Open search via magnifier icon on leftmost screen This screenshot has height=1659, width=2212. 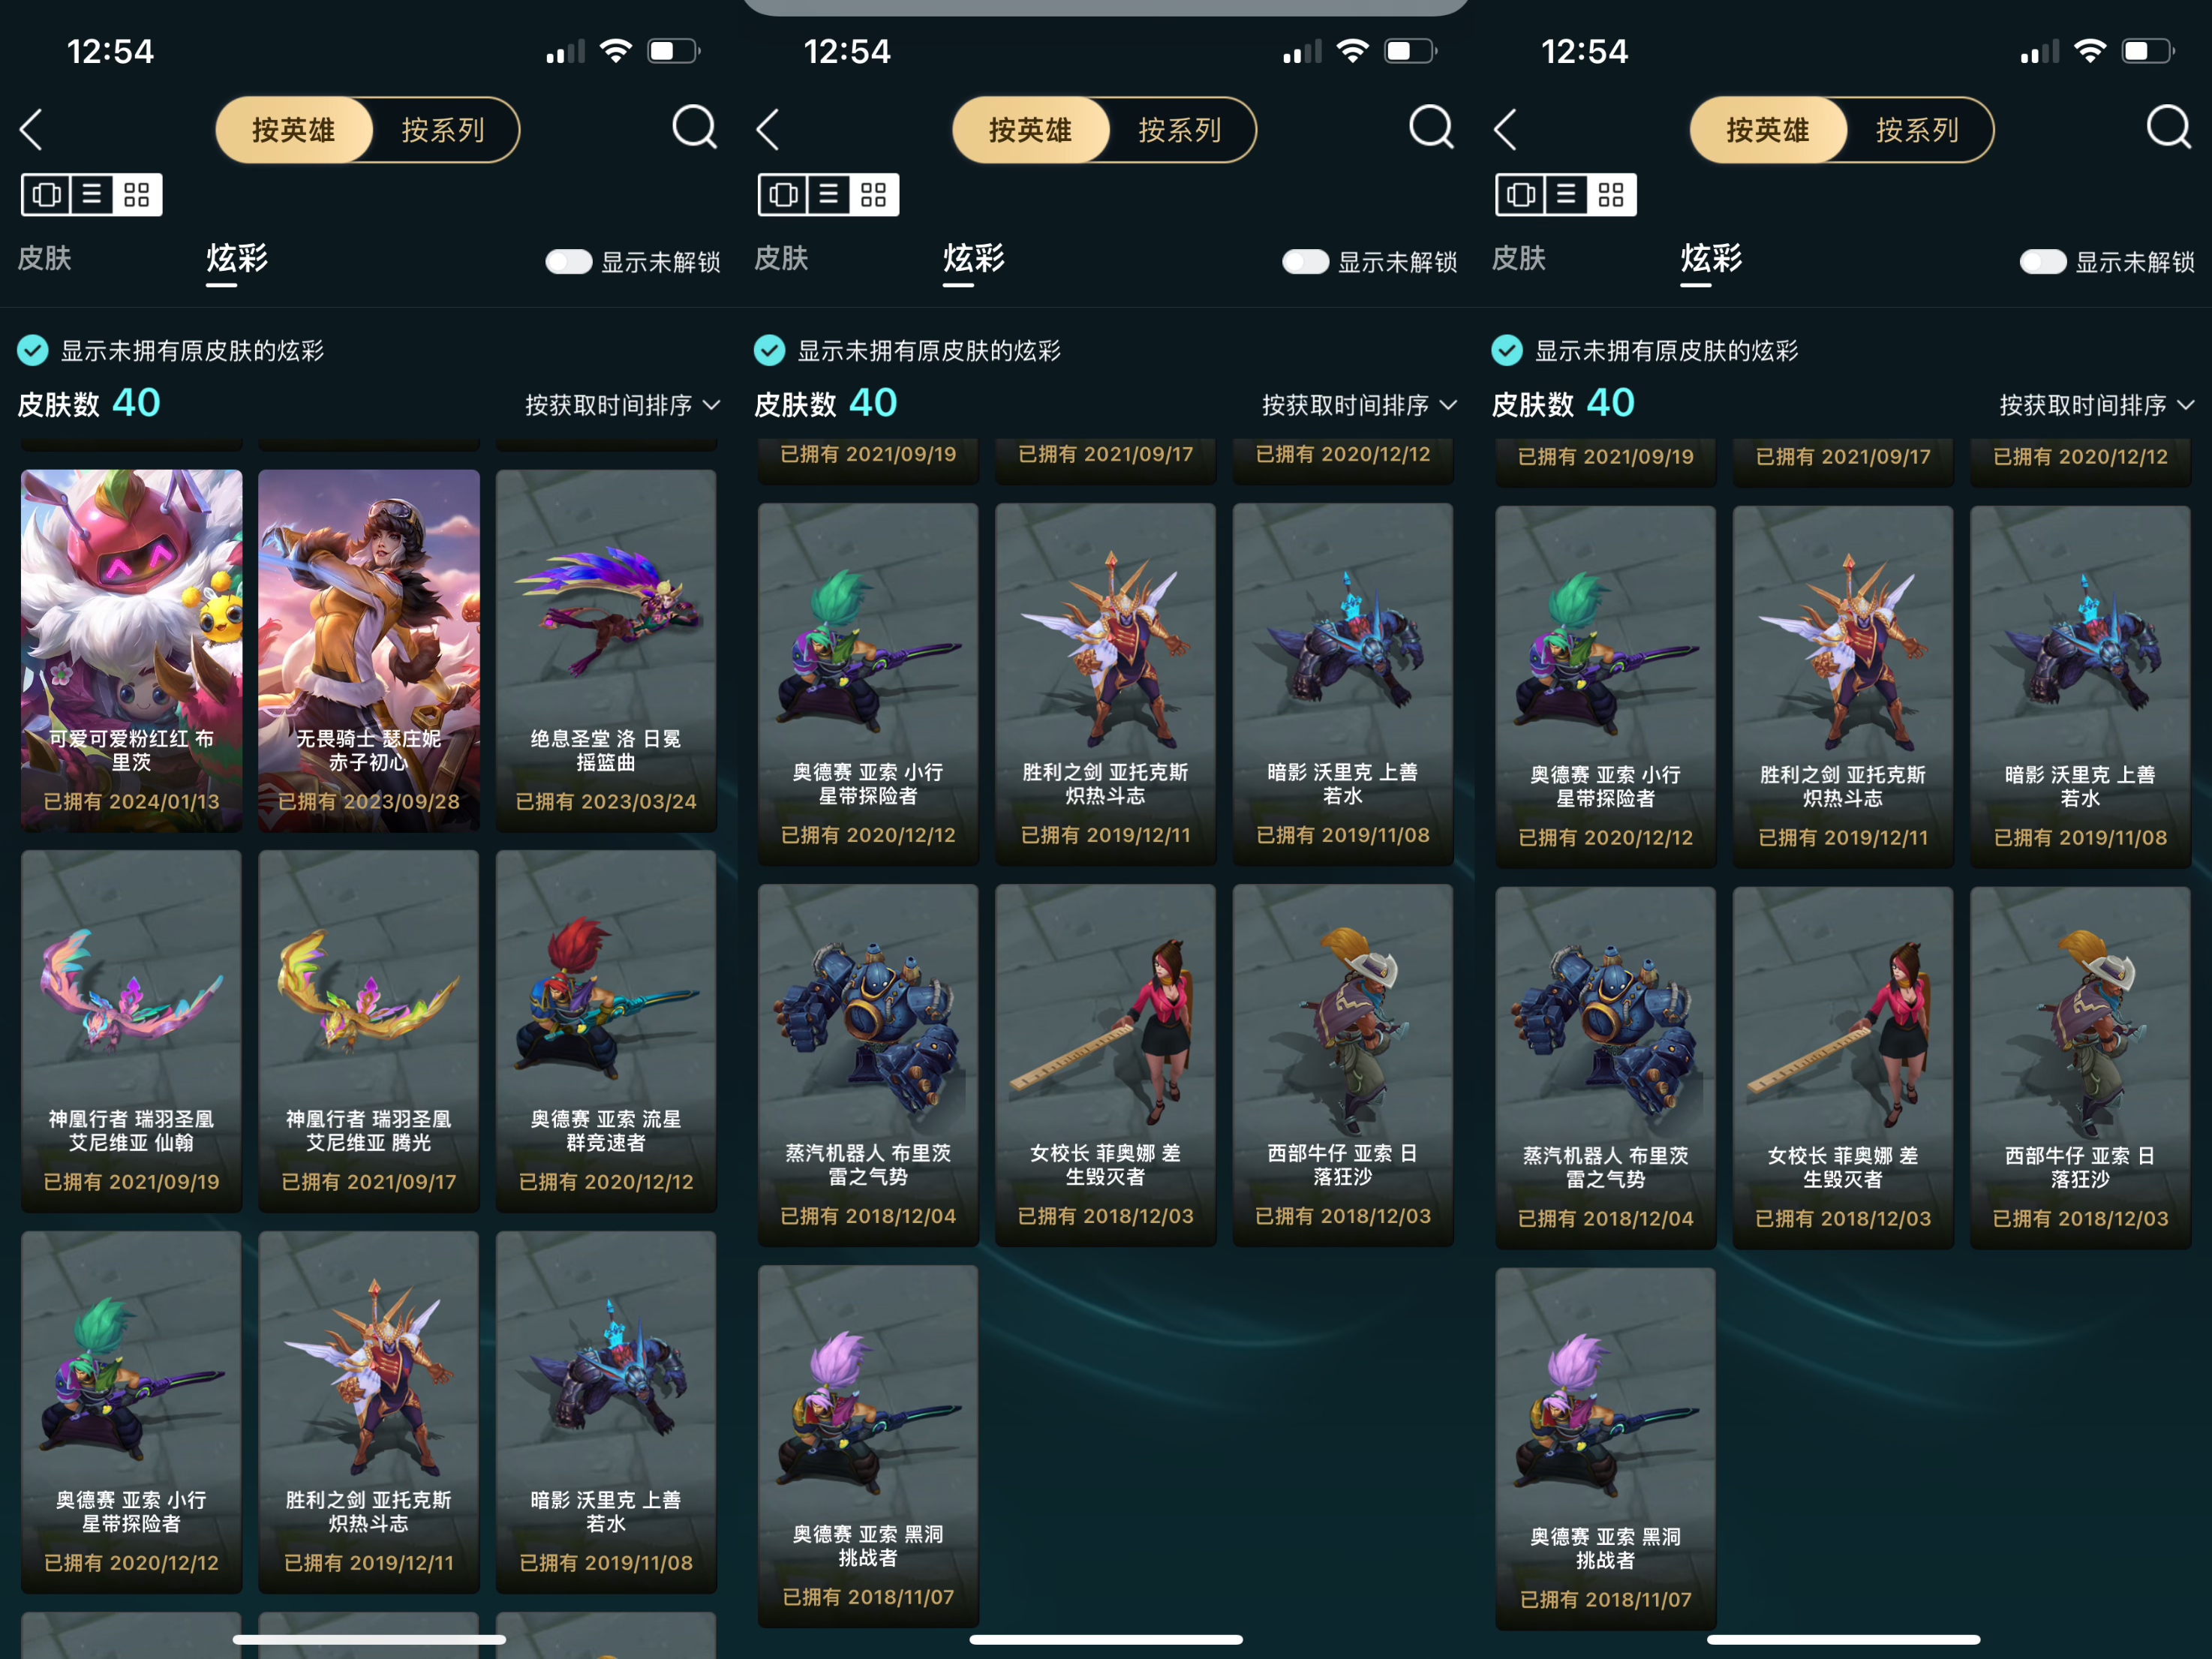click(694, 128)
